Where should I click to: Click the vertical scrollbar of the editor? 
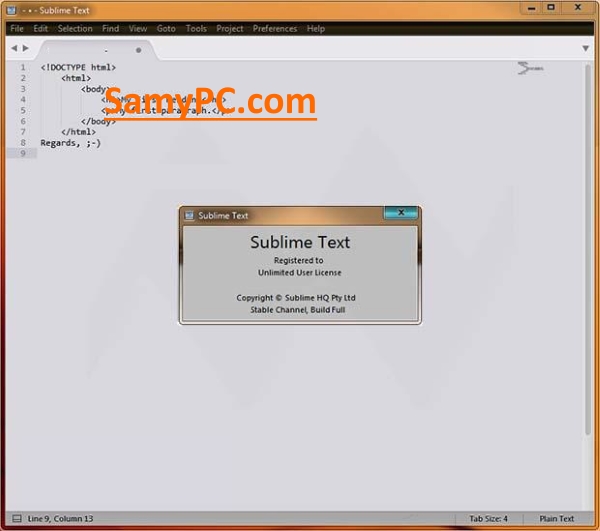(x=588, y=249)
